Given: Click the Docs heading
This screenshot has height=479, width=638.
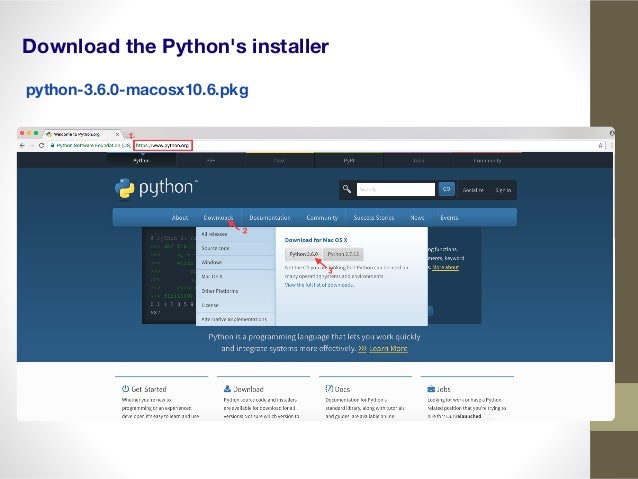Looking at the screenshot, I should [342, 389].
